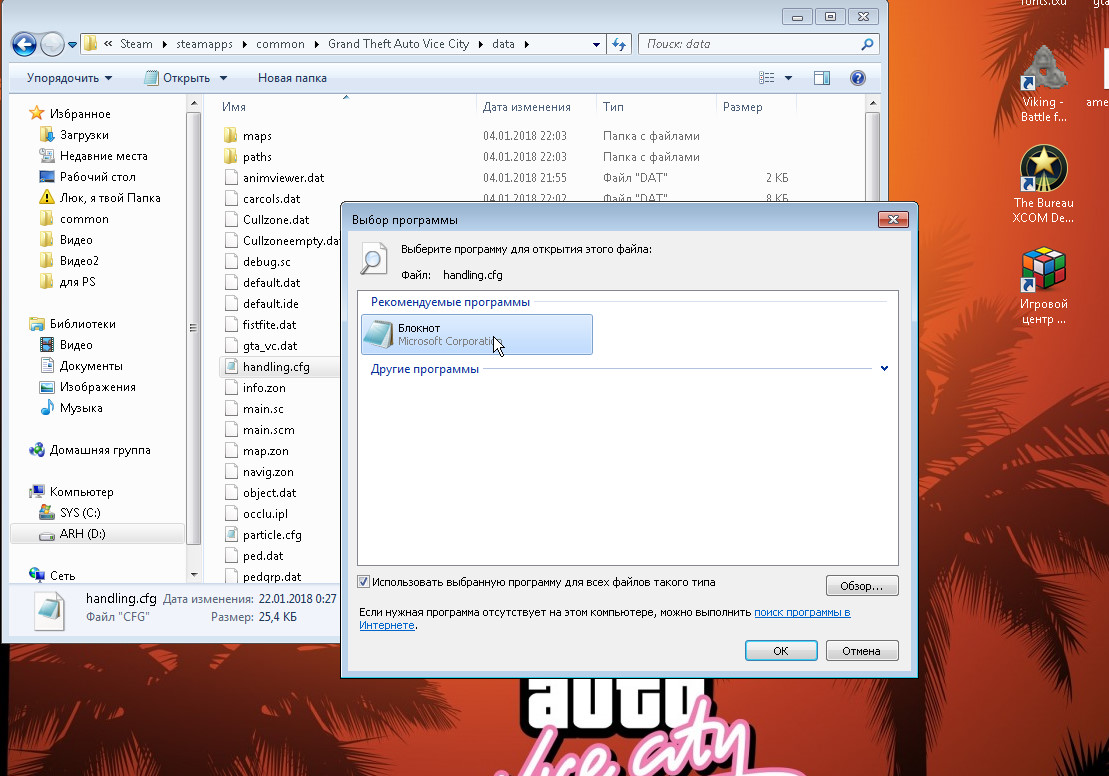Image resolution: width=1109 pixels, height=776 pixels.
Task: Create a folder with Новая папка
Action: (292, 78)
